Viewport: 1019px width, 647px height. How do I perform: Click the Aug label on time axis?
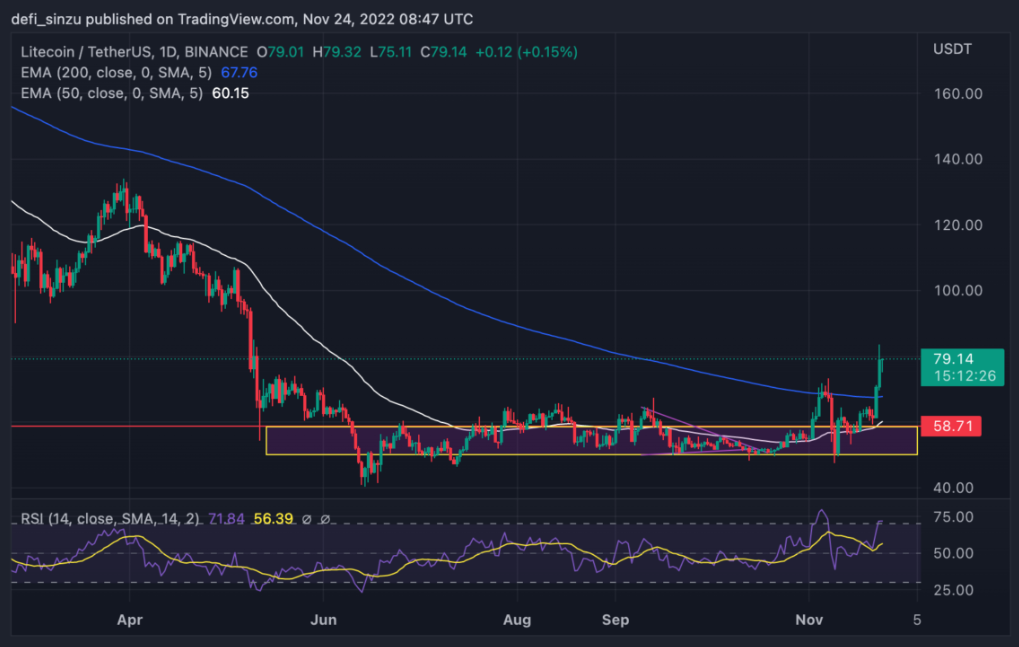tap(517, 620)
